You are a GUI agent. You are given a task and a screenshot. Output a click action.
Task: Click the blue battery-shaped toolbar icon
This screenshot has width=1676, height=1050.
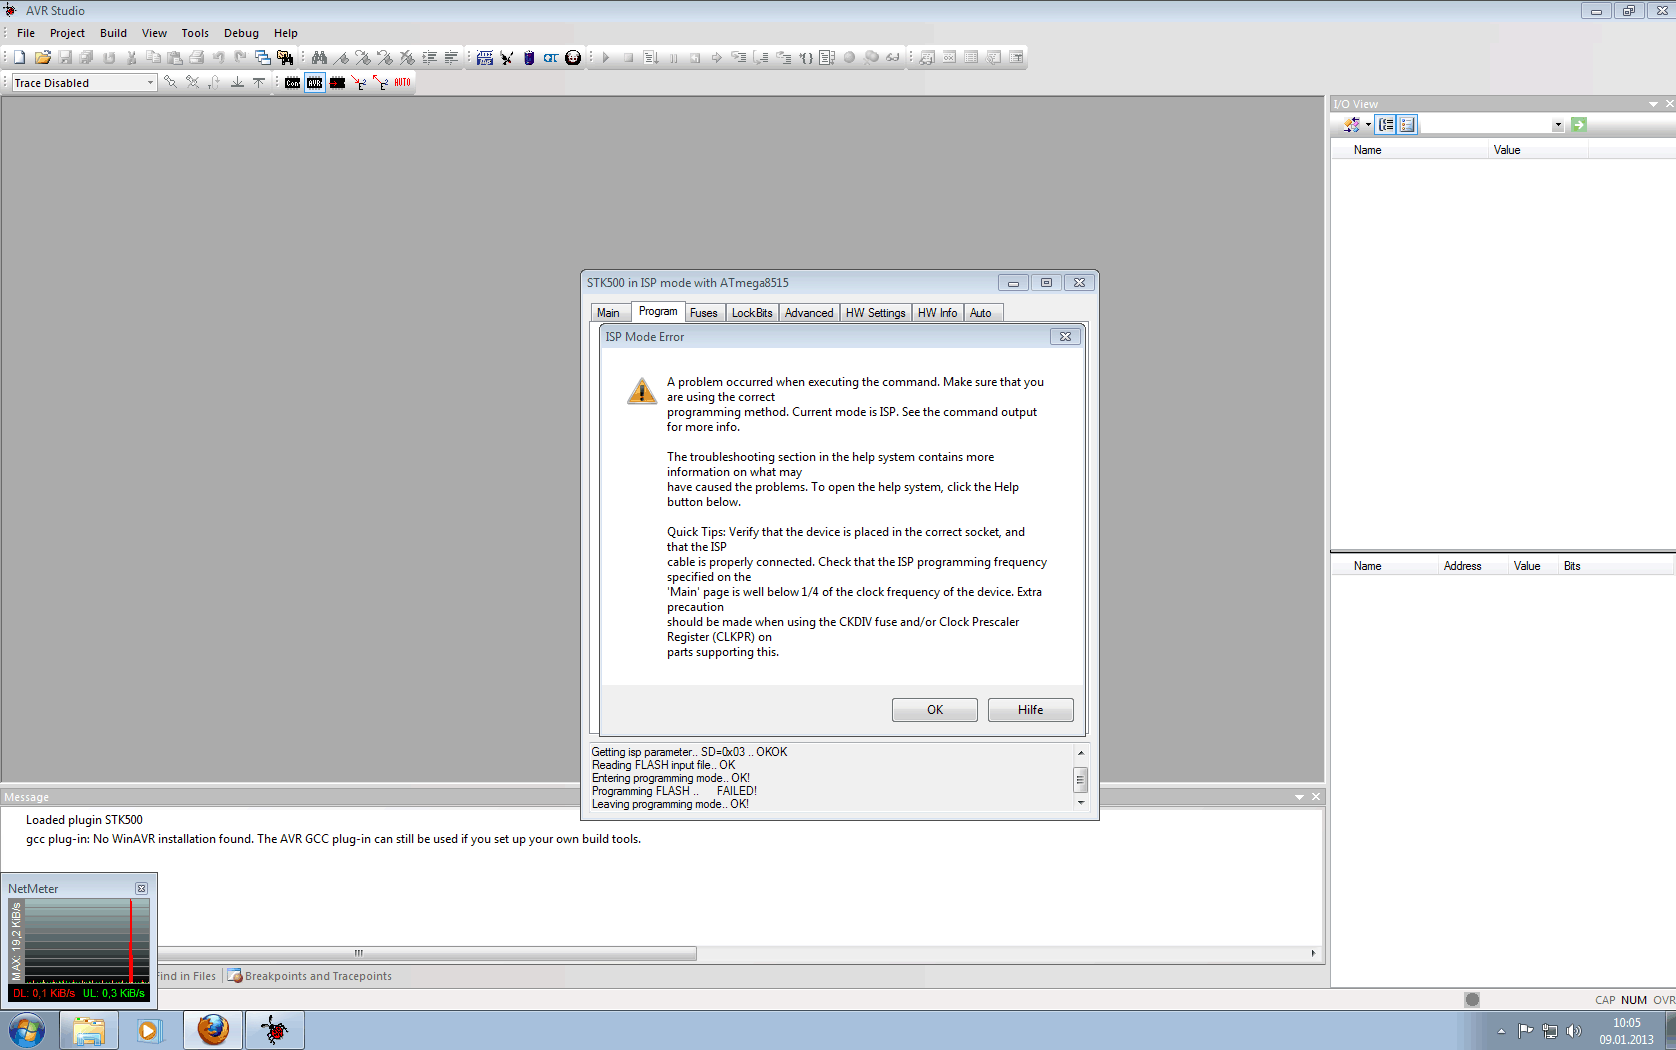529,58
